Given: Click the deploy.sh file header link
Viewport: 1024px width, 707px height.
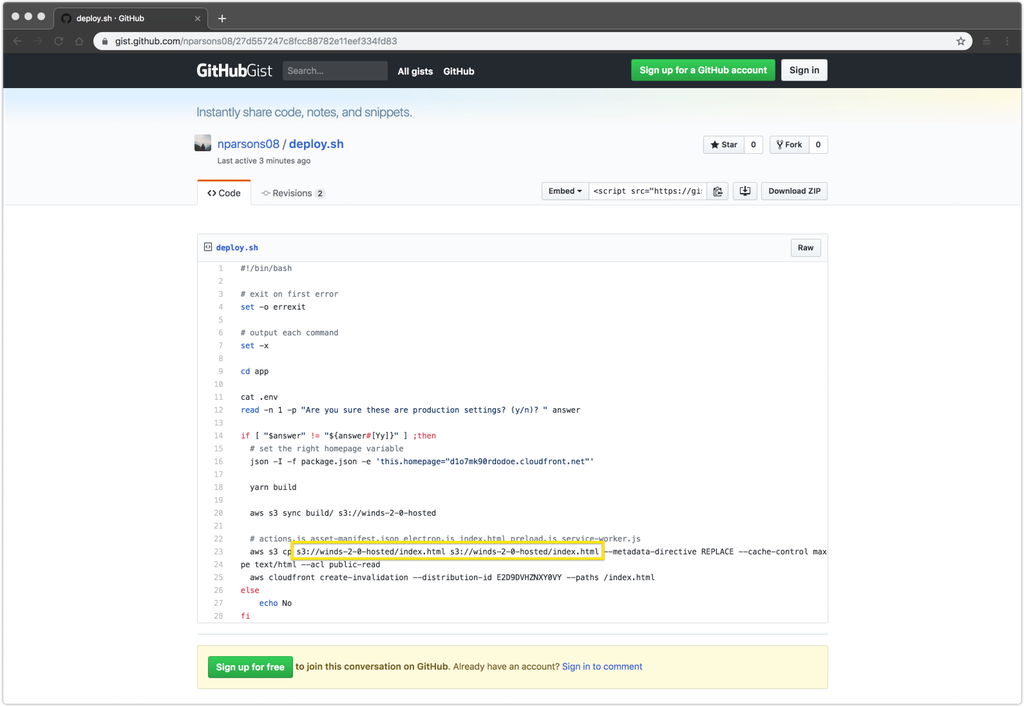Looking at the screenshot, I should coord(237,248).
